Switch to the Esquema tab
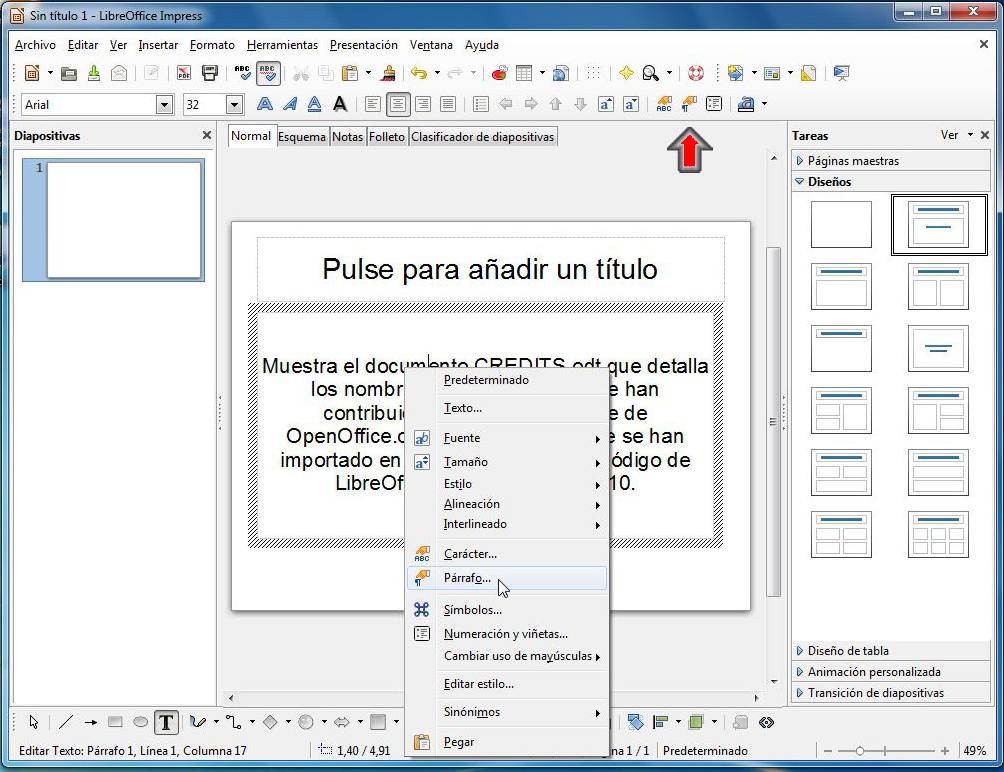 tap(302, 136)
